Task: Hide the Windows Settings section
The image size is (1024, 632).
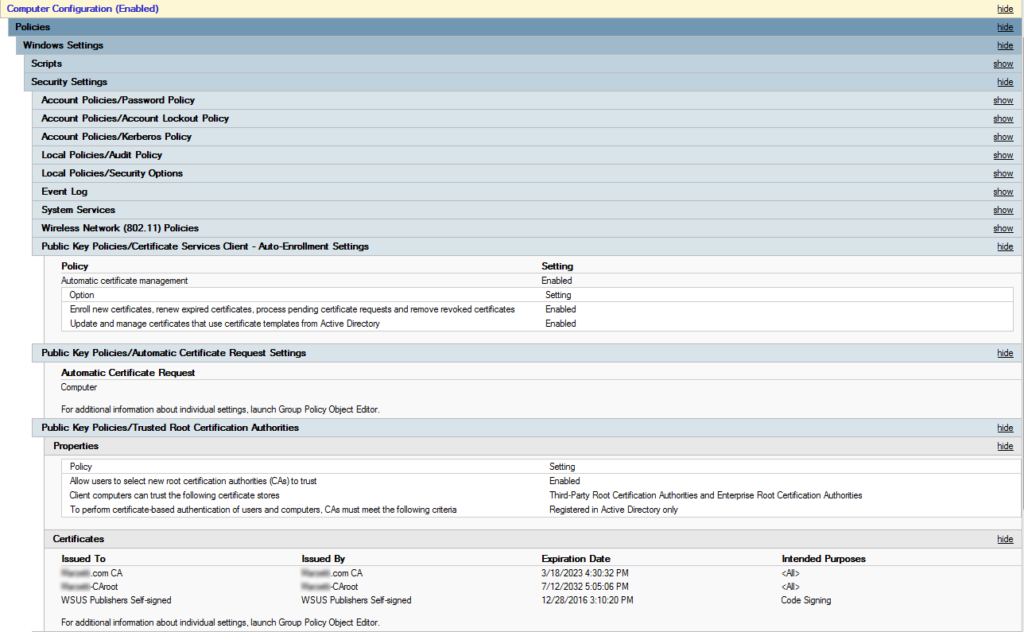Action: coord(1003,45)
